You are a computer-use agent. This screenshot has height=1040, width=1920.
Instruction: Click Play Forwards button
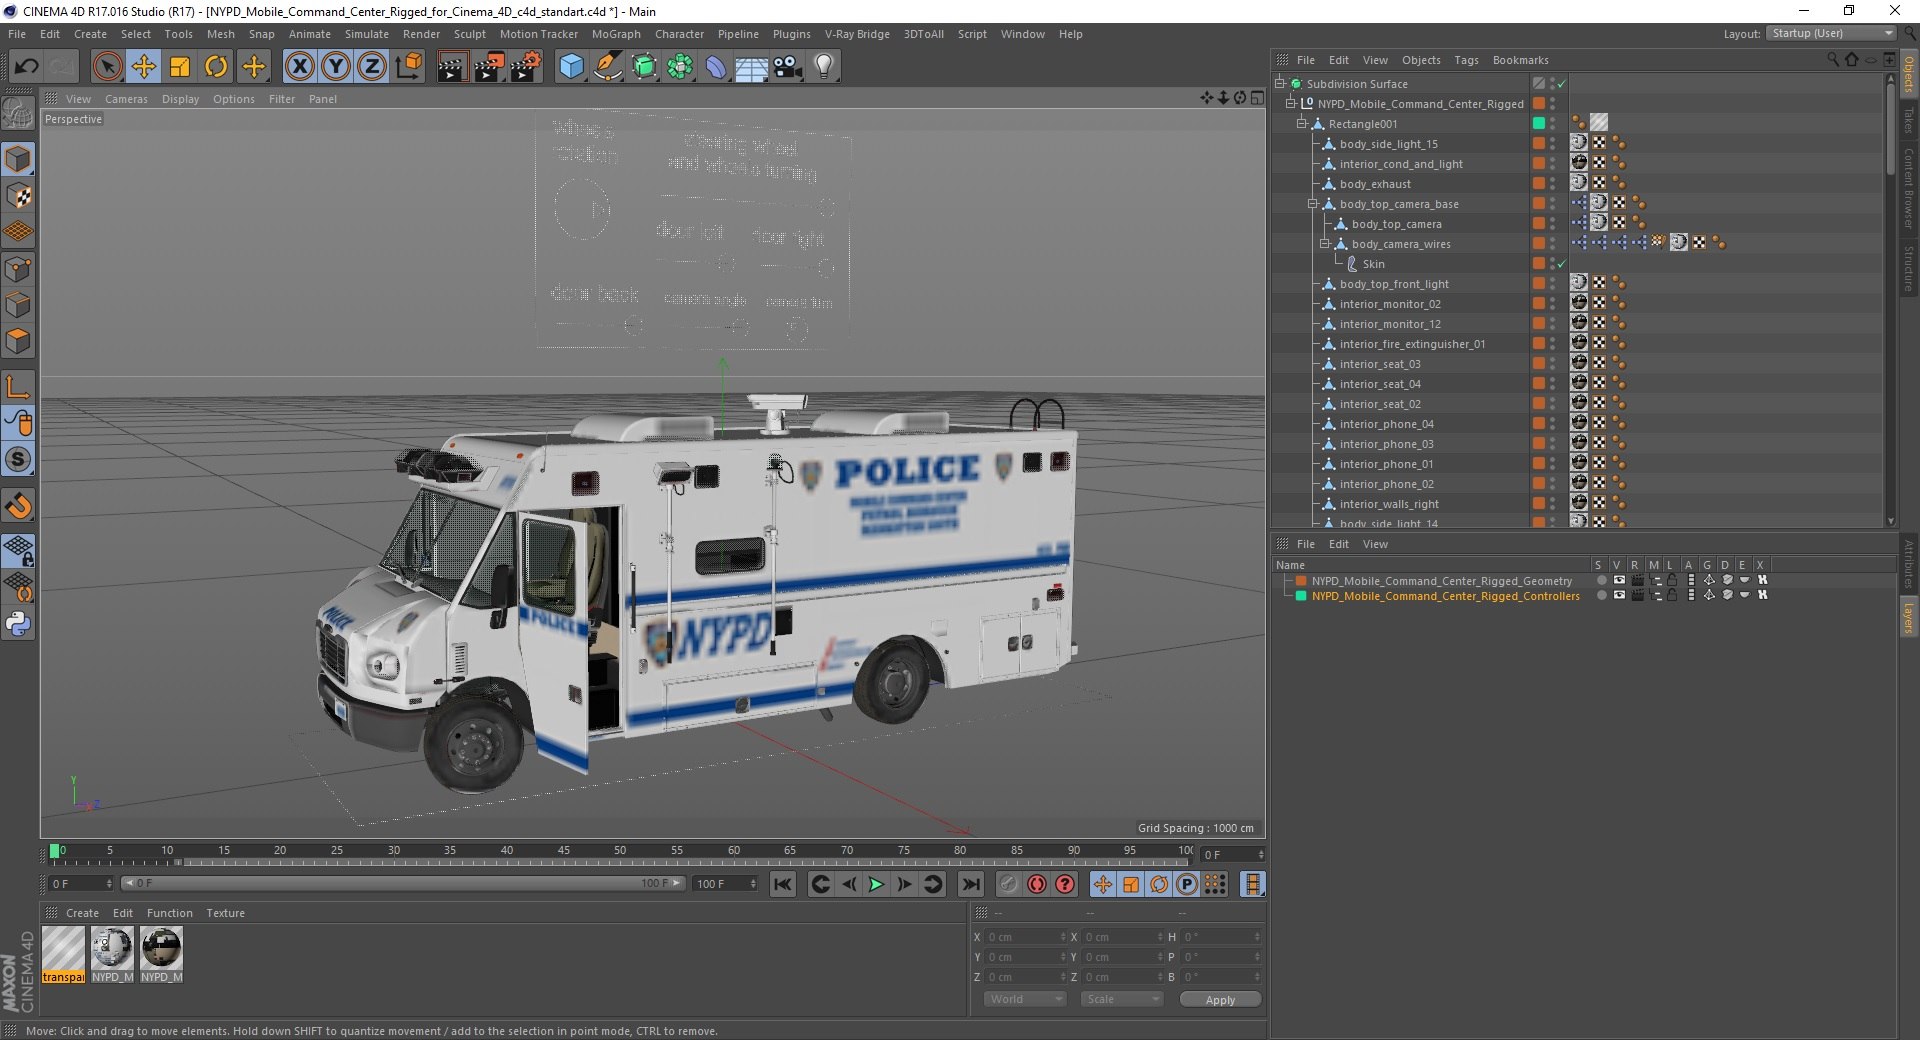[876, 884]
